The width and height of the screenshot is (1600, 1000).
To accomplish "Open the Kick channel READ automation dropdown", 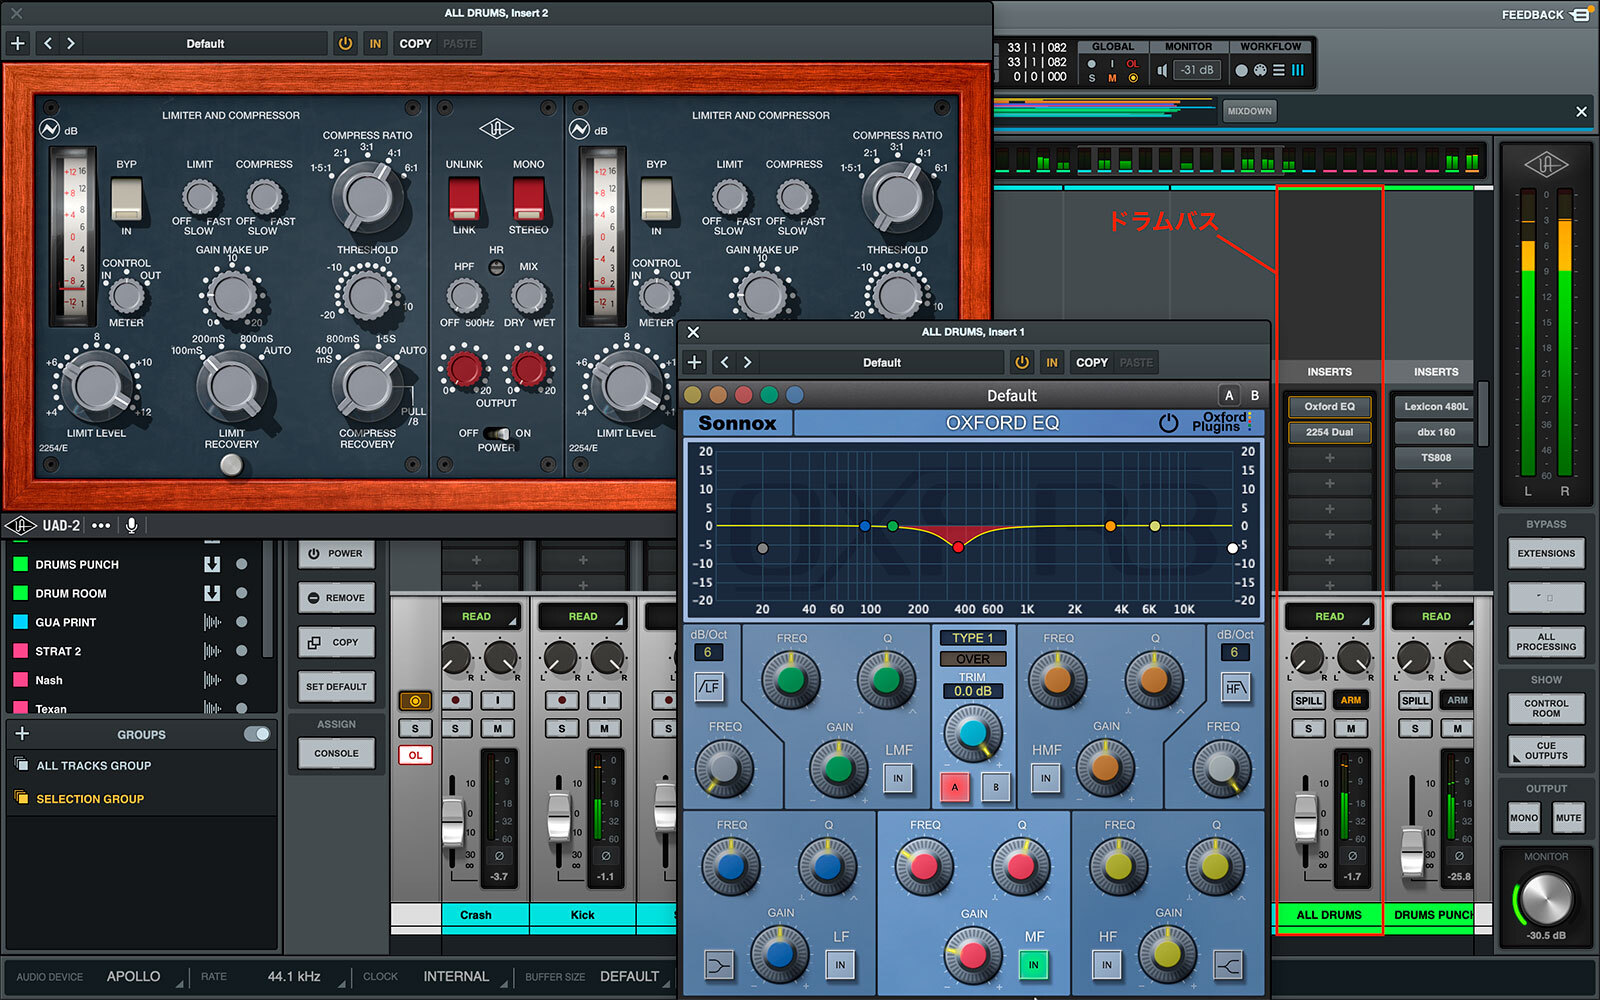I will click(x=583, y=617).
